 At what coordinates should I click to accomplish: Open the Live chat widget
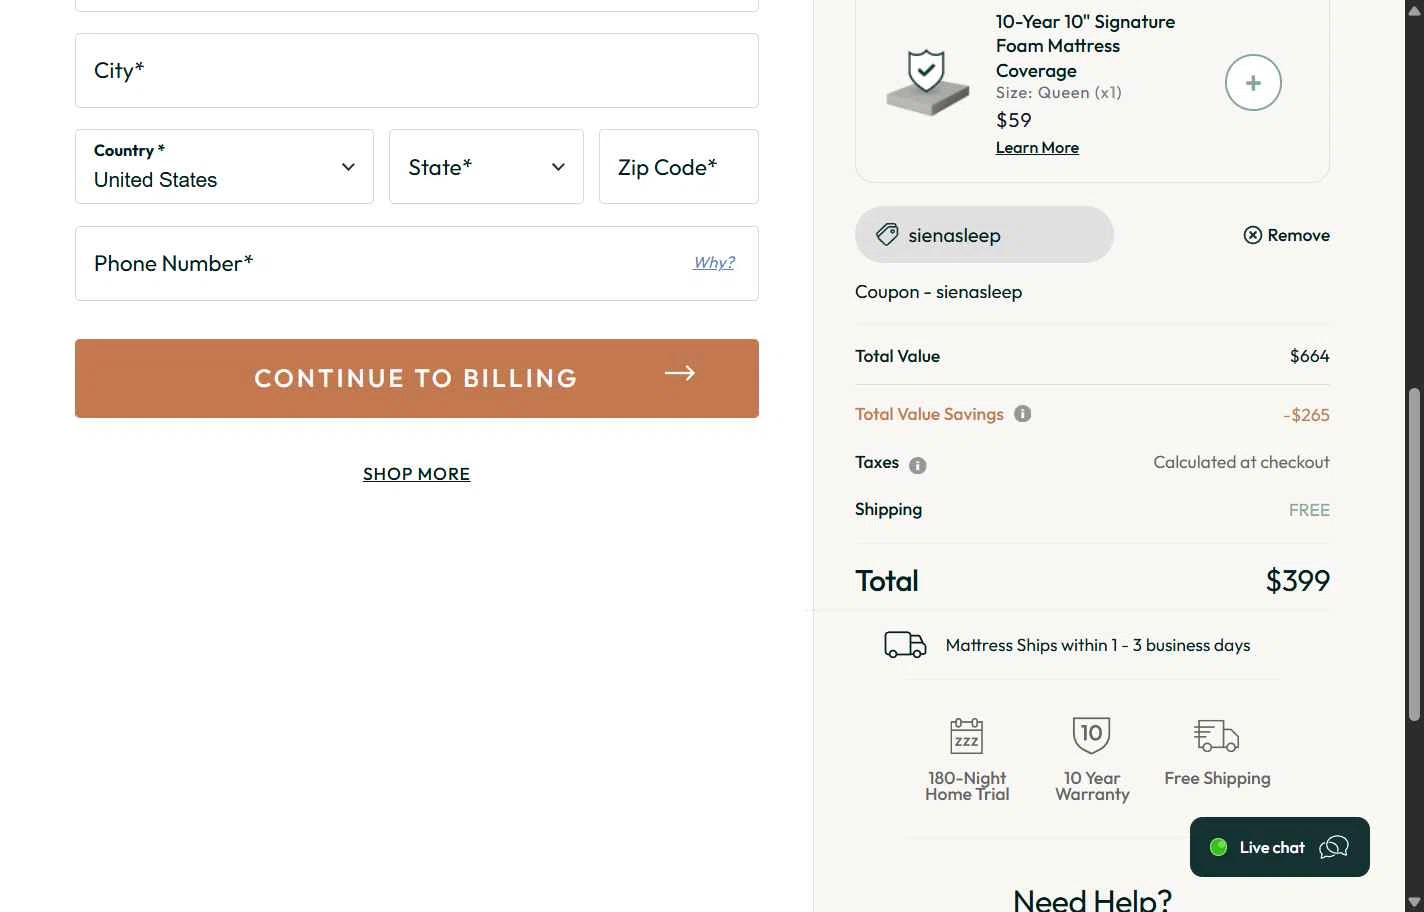pyautogui.click(x=1280, y=847)
